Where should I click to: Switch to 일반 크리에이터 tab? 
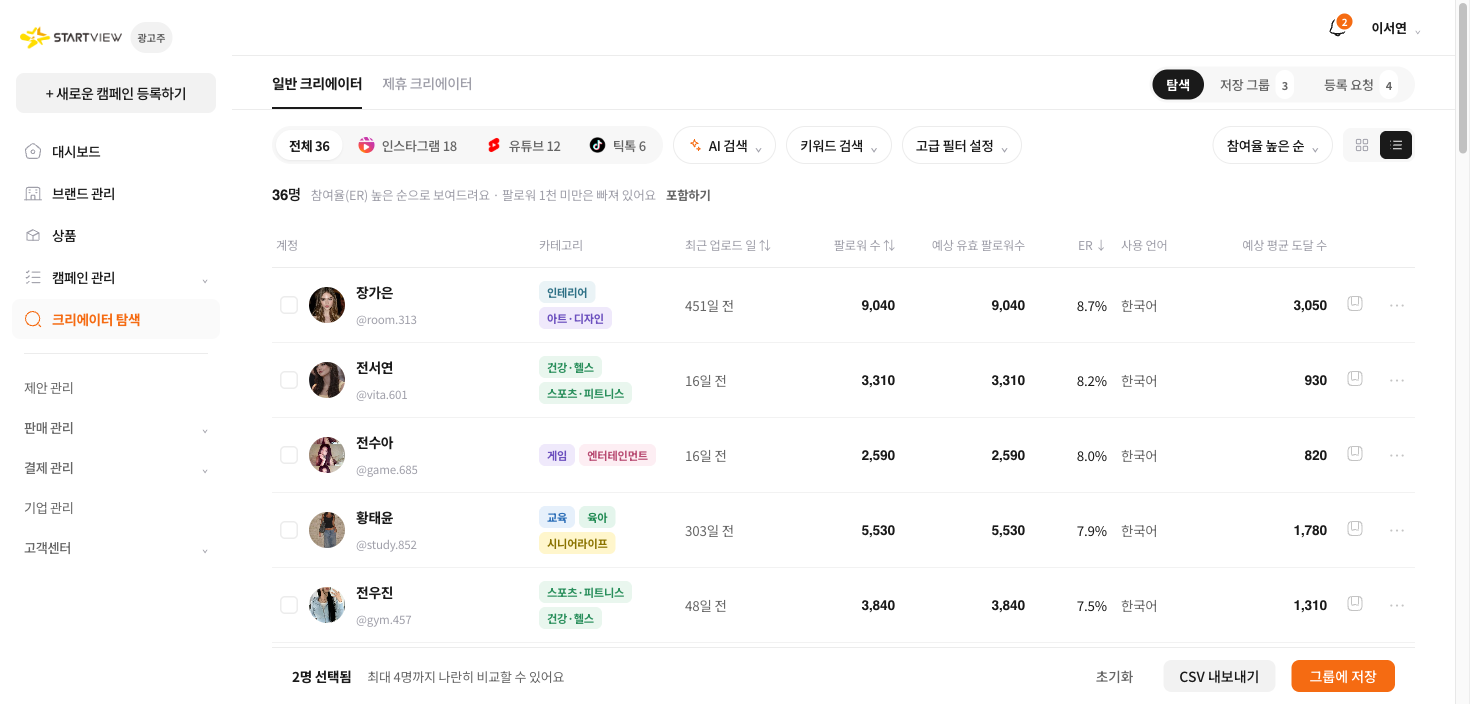(x=317, y=84)
